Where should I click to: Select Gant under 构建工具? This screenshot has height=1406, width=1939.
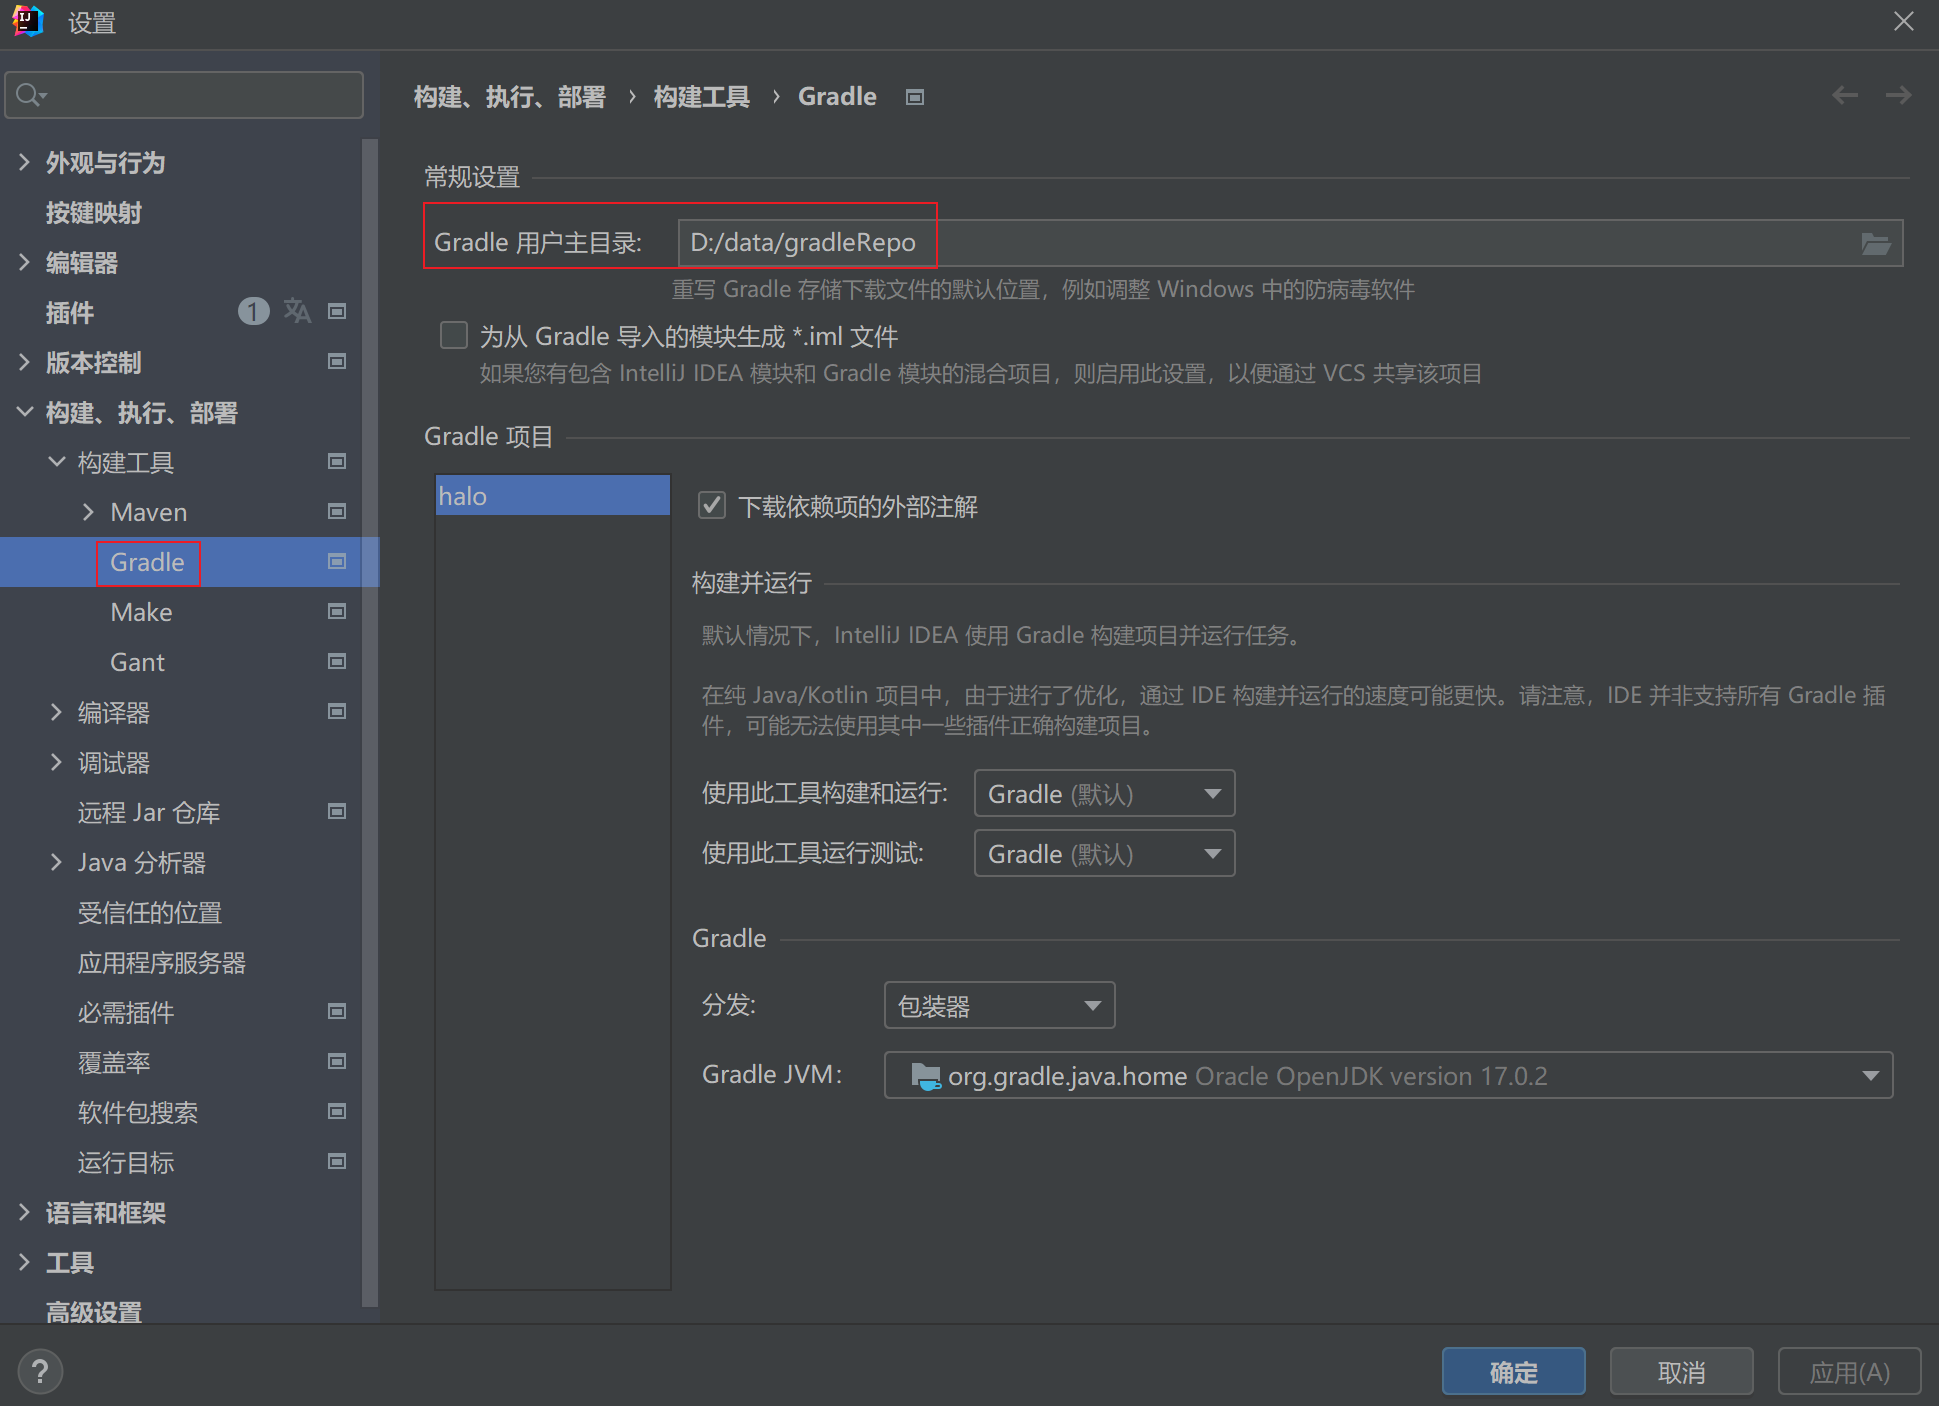click(x=137, y=662)
